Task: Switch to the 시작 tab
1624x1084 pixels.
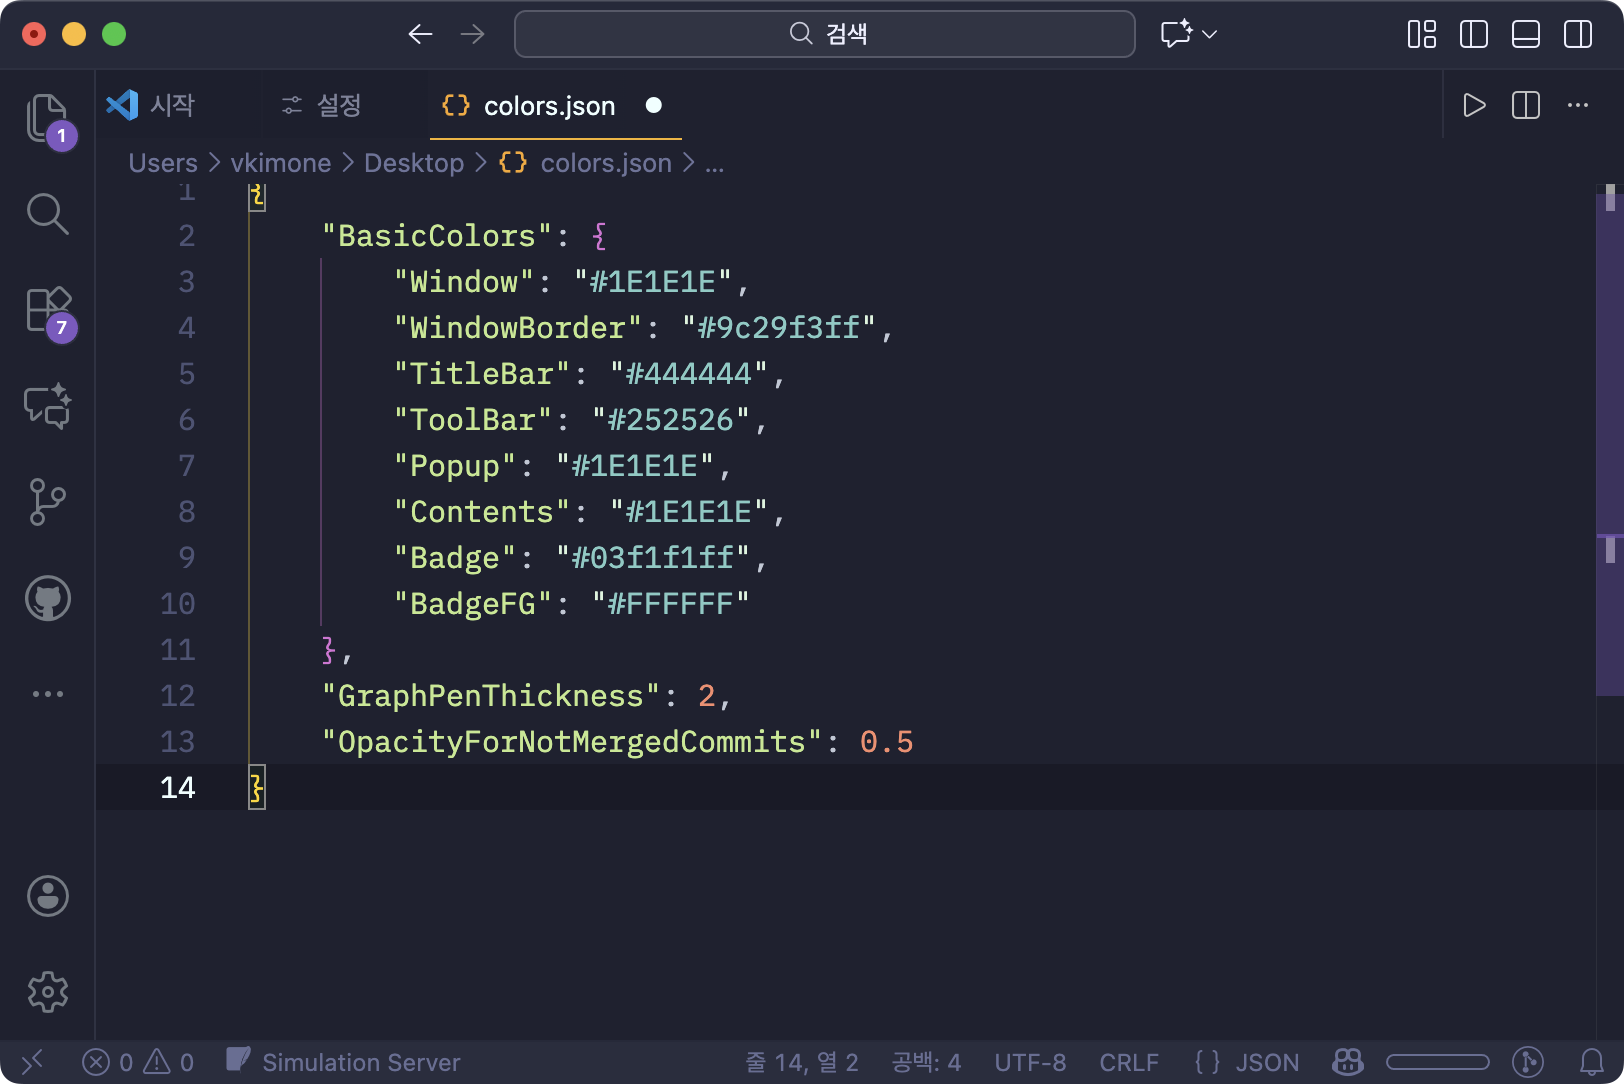Action: coord(172,105)
